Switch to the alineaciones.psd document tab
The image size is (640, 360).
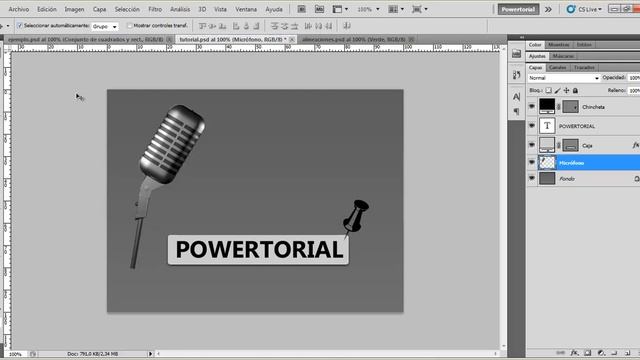354,40
